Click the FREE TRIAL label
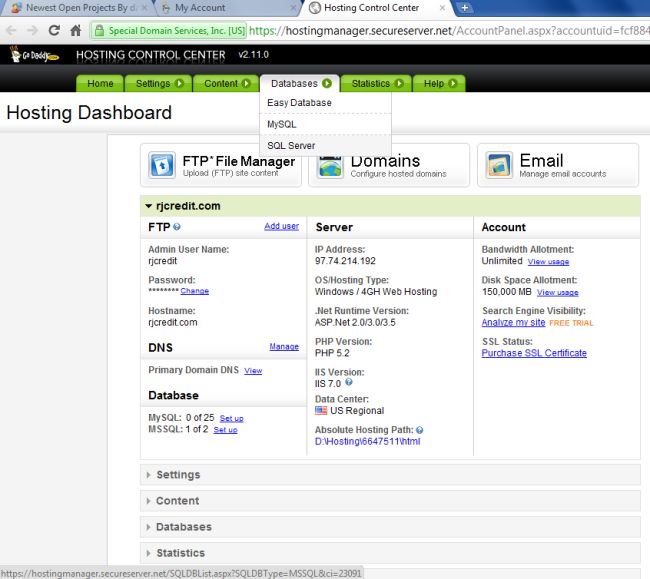 pos(571,323)
